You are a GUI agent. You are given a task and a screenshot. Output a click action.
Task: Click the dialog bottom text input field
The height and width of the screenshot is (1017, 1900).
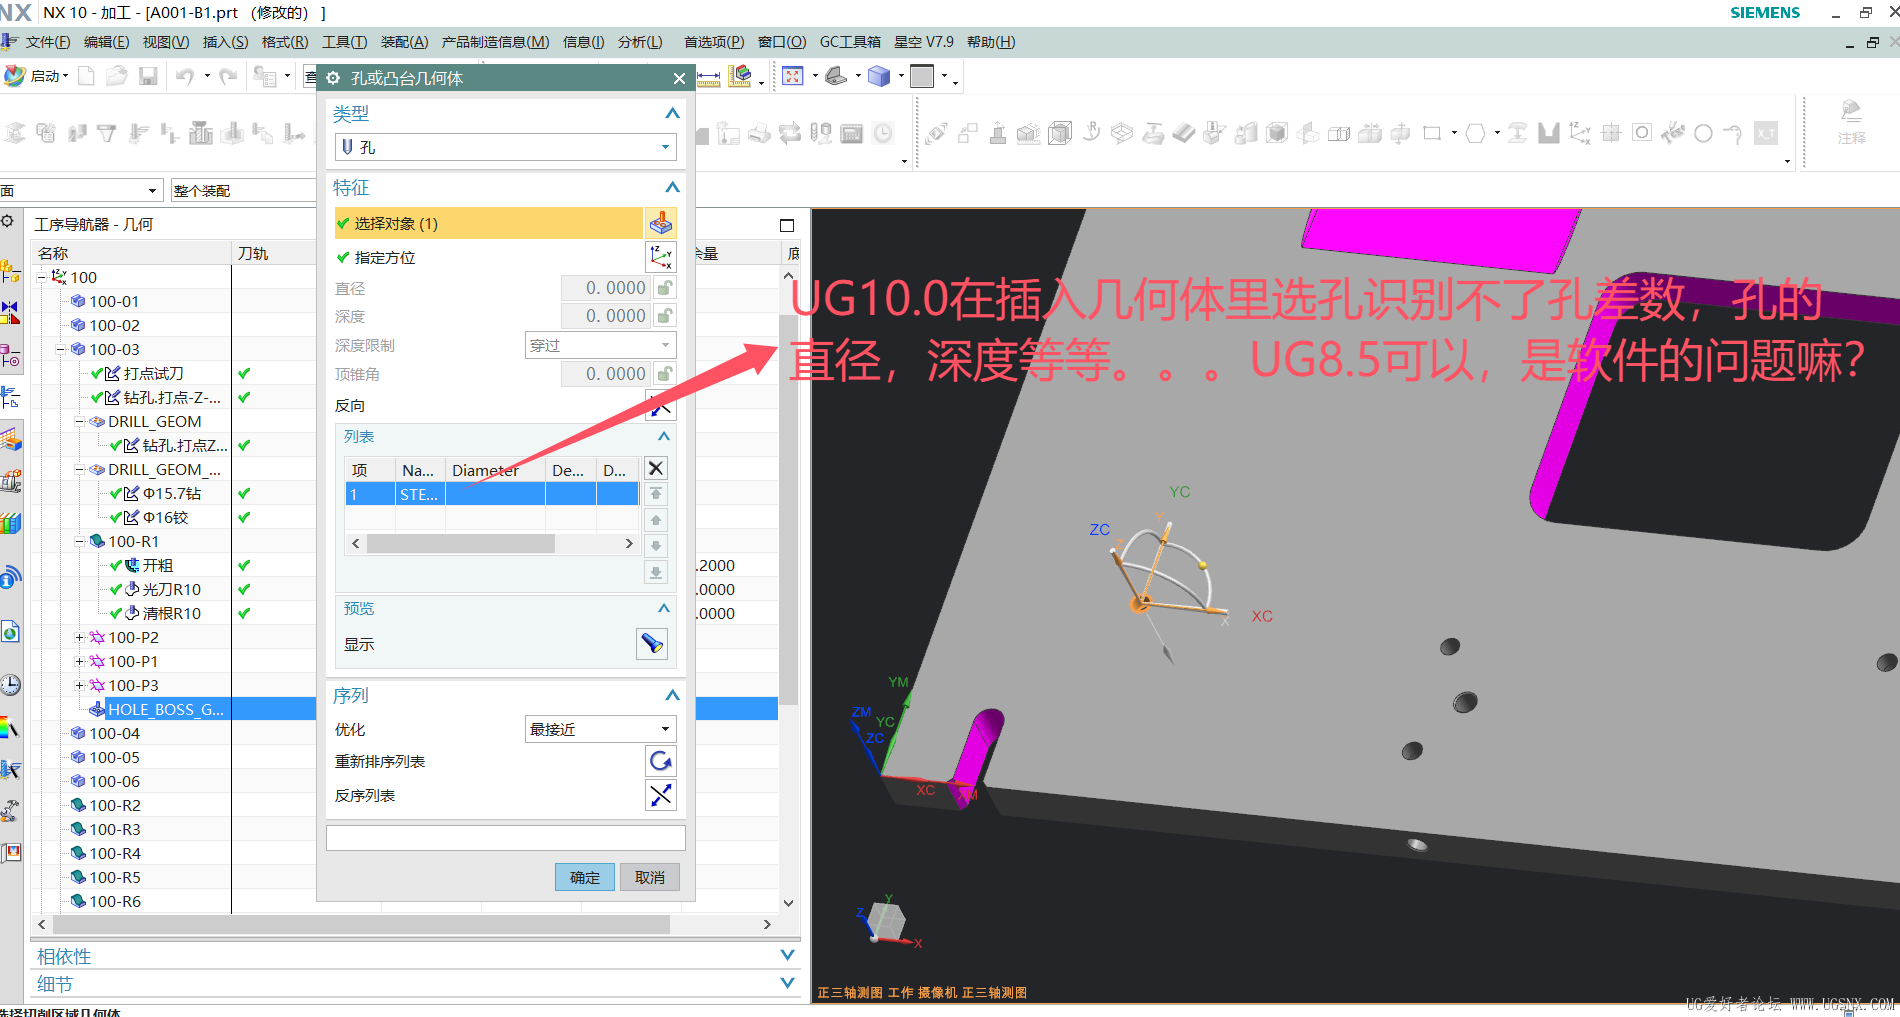pos(506,838)
